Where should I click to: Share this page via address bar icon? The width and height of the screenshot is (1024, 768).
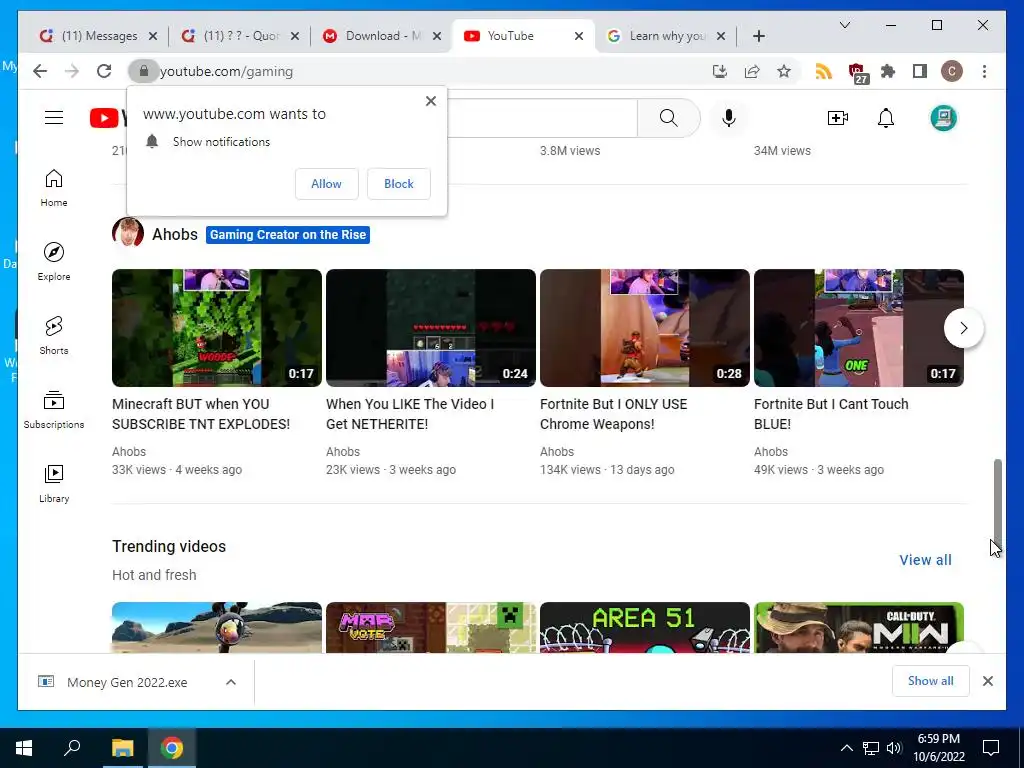coord(752,71)
